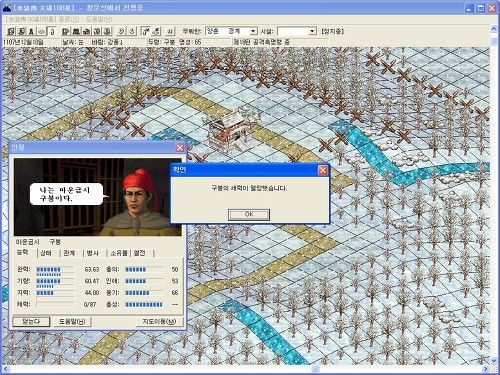Click the '두령: 구봉 명성: 65' status text
This screenshot has height=375, width=500.
tap(175, 42)
